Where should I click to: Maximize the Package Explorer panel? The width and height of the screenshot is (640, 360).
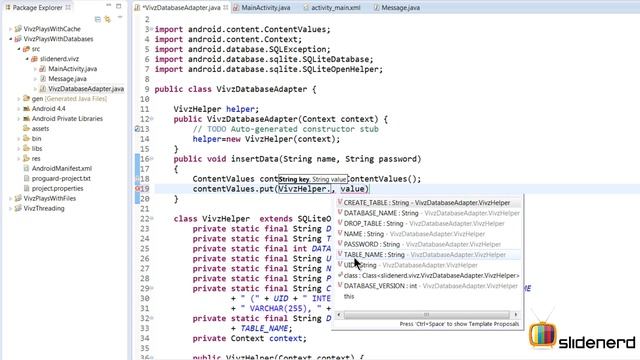119,6
